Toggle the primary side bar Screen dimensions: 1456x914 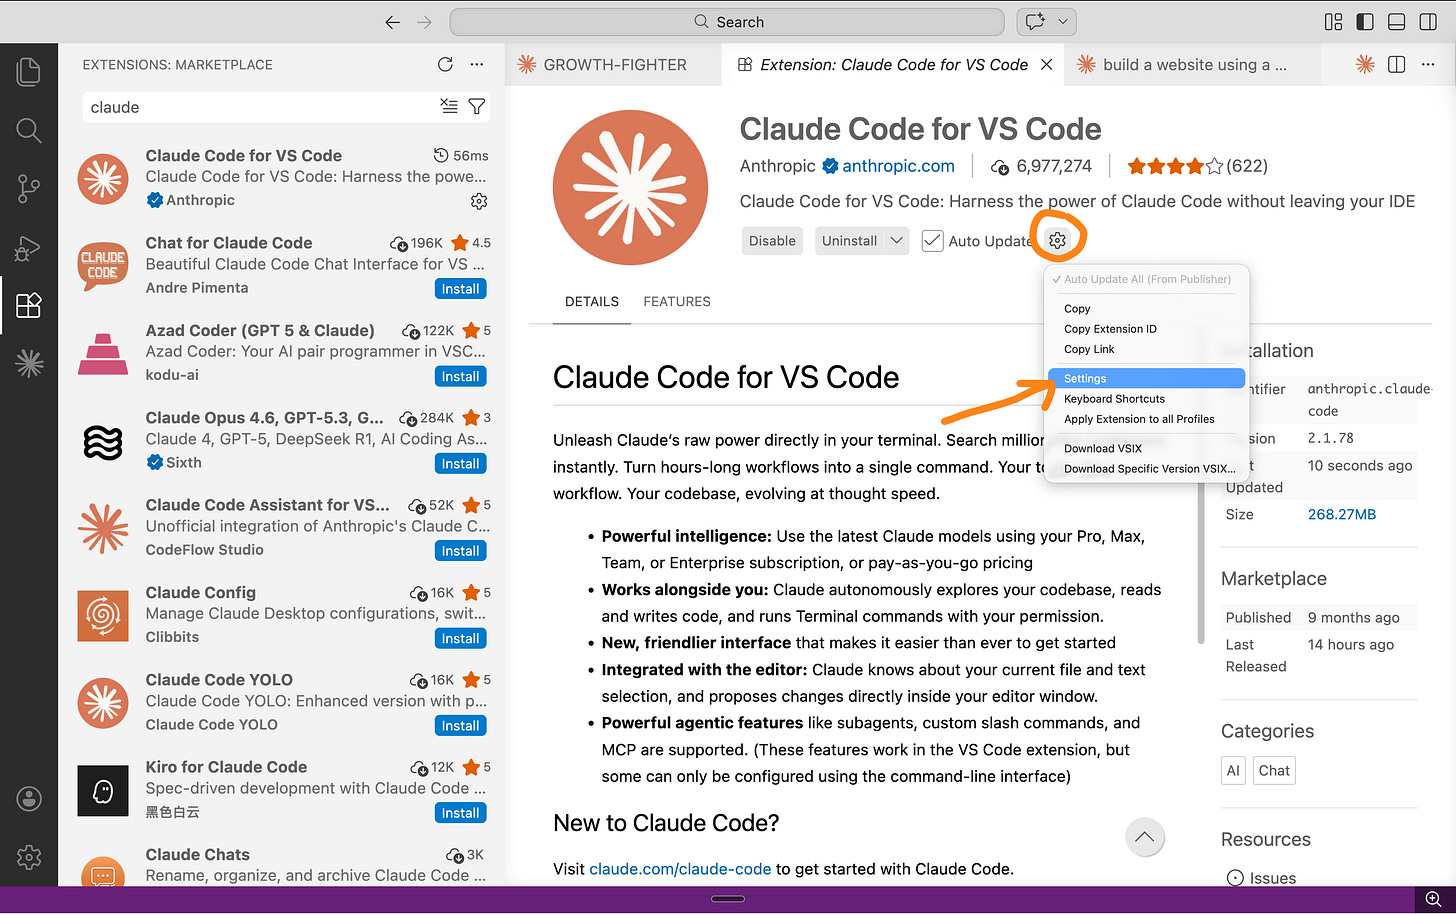[1365, 22]
